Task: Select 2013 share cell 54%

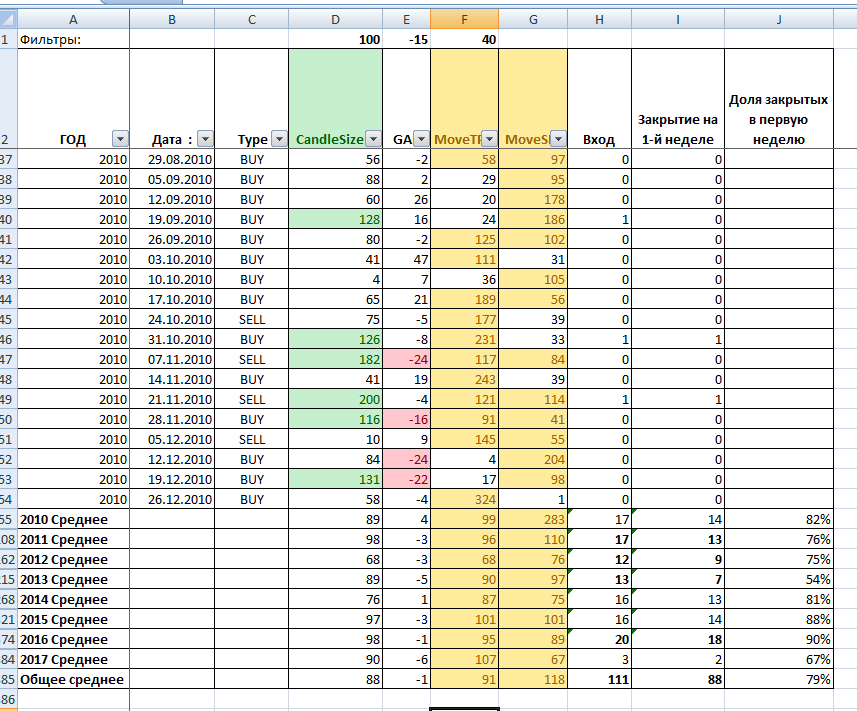Action: pos(779,580)
